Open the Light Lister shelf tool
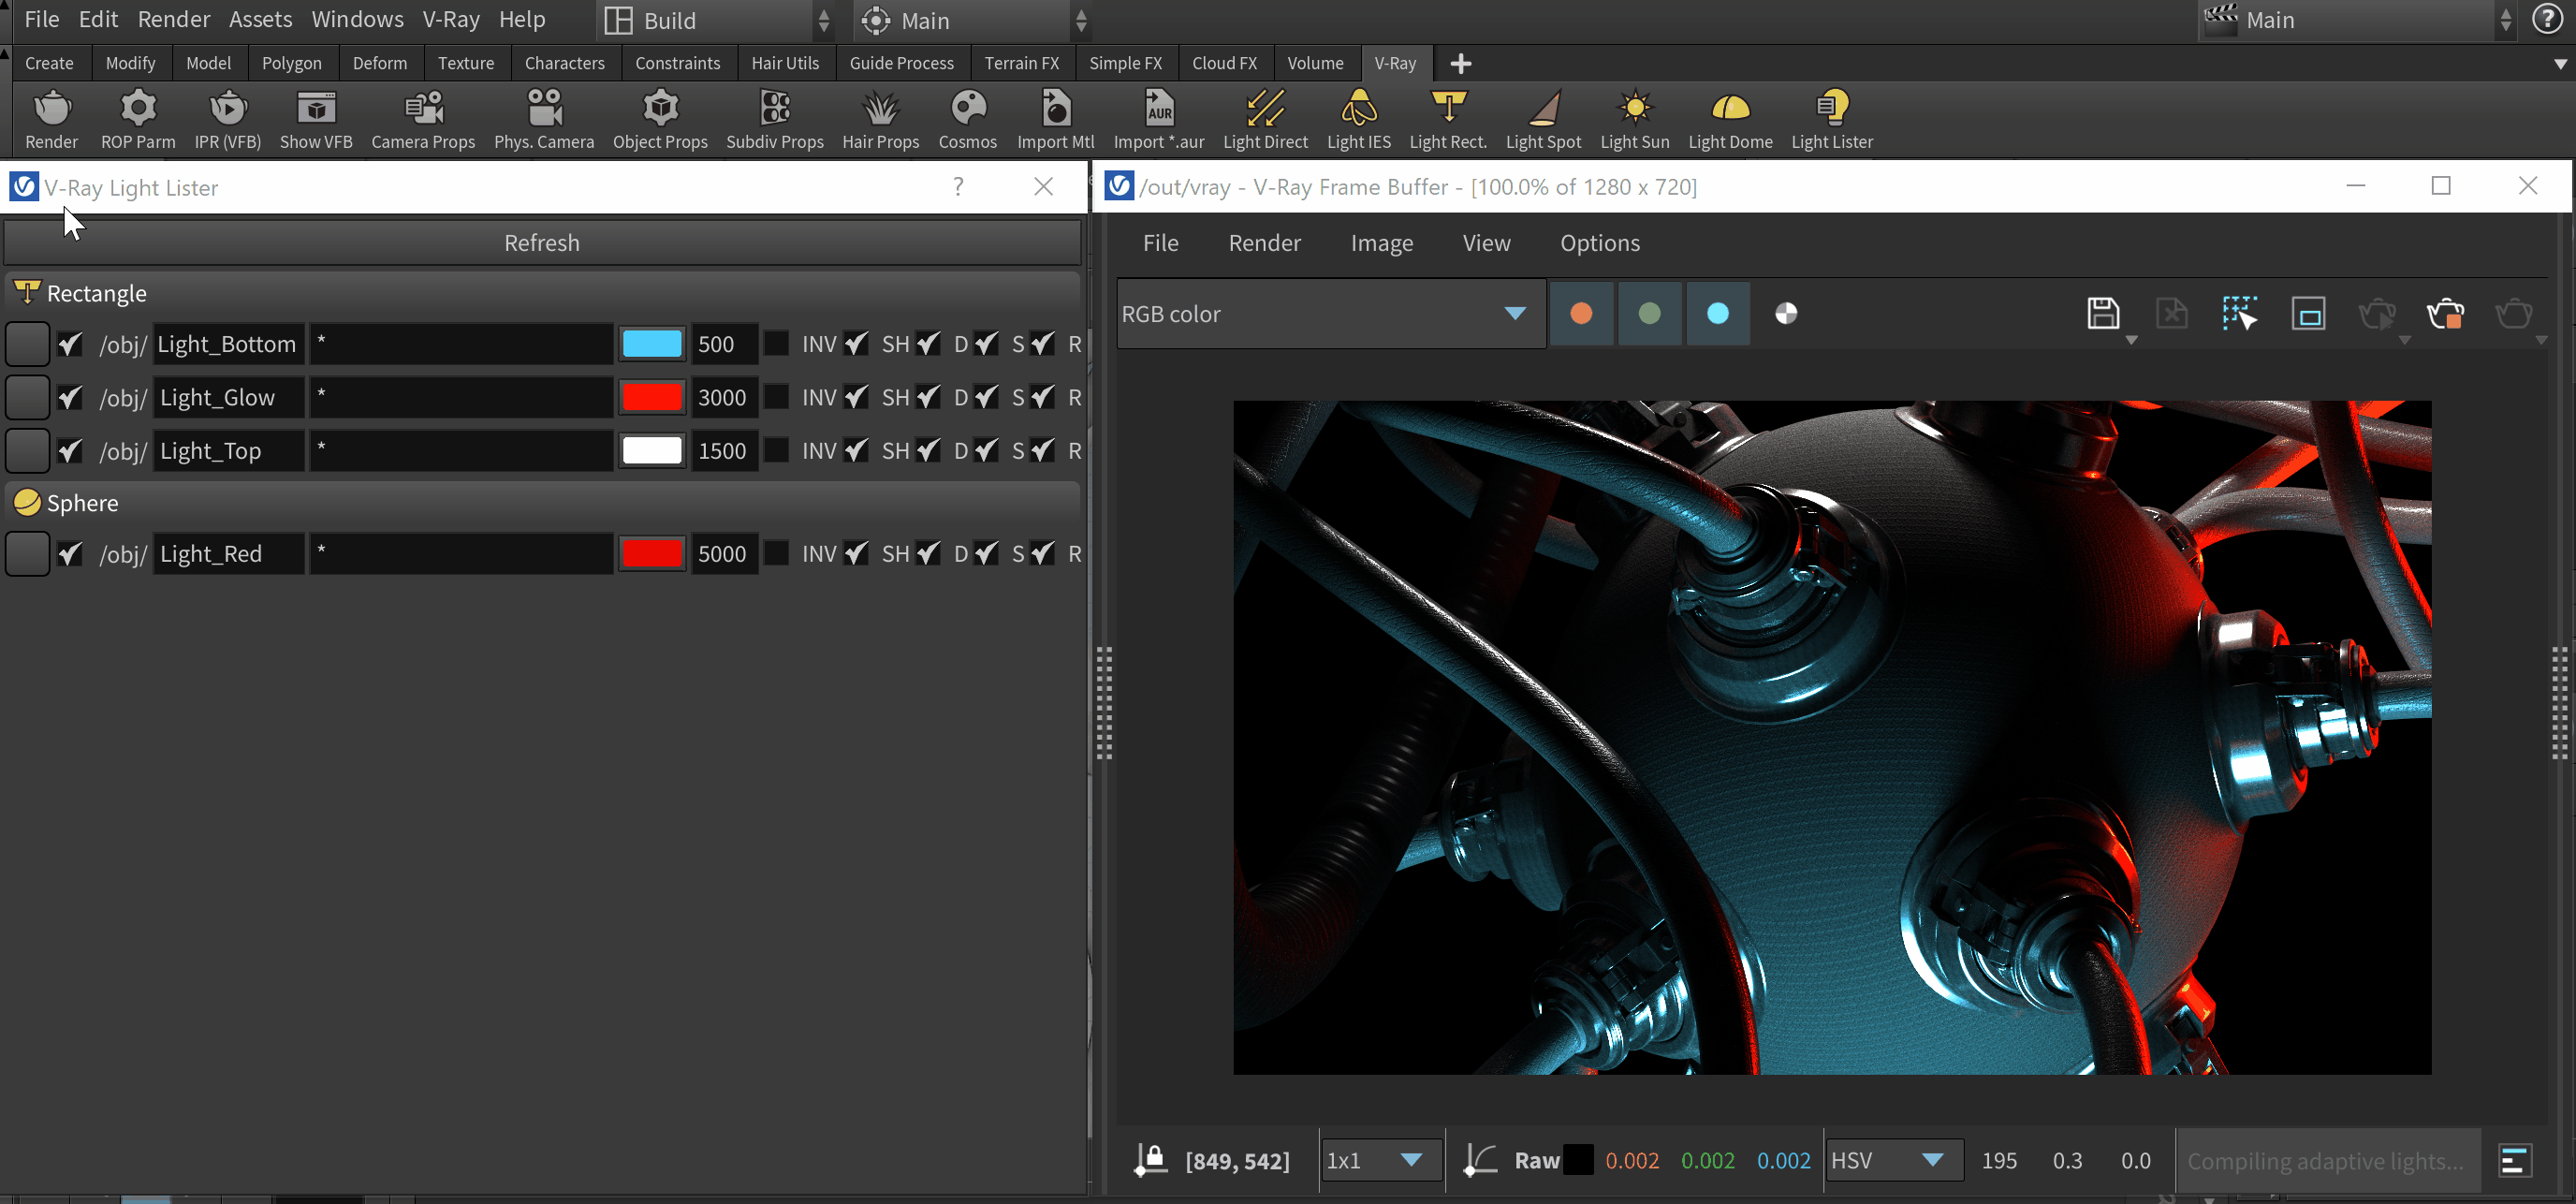Screen dimensions: 2576x1204 pyautogui.click(x=1831, y=119)
